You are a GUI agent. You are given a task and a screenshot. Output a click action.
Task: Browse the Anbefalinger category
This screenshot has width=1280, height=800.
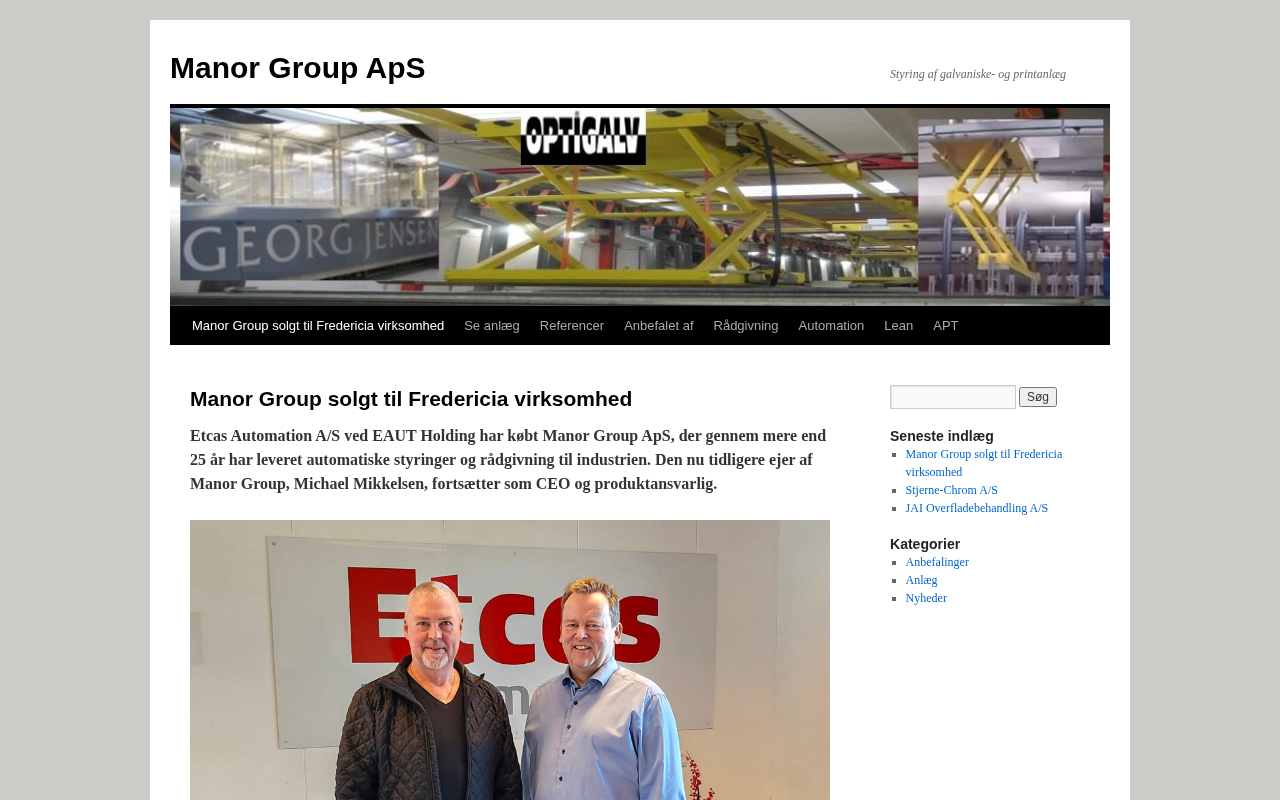tap(937, 562)
